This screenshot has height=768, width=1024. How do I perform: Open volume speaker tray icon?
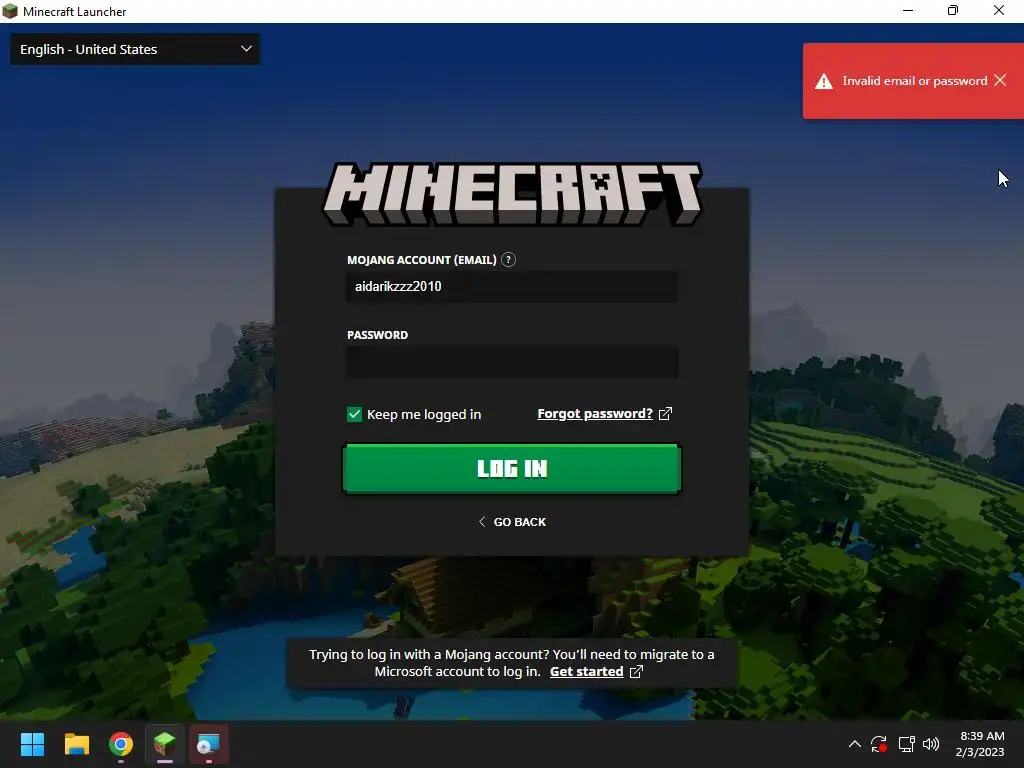click(931, 744)
